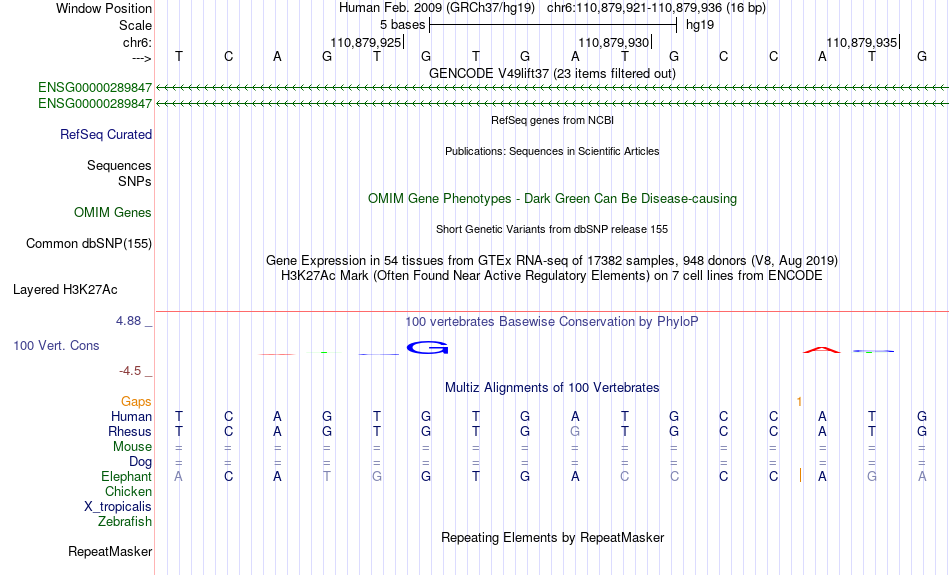950x575 pixels.
Task: Click the Window Position label
Action: [x=104, y=8]
